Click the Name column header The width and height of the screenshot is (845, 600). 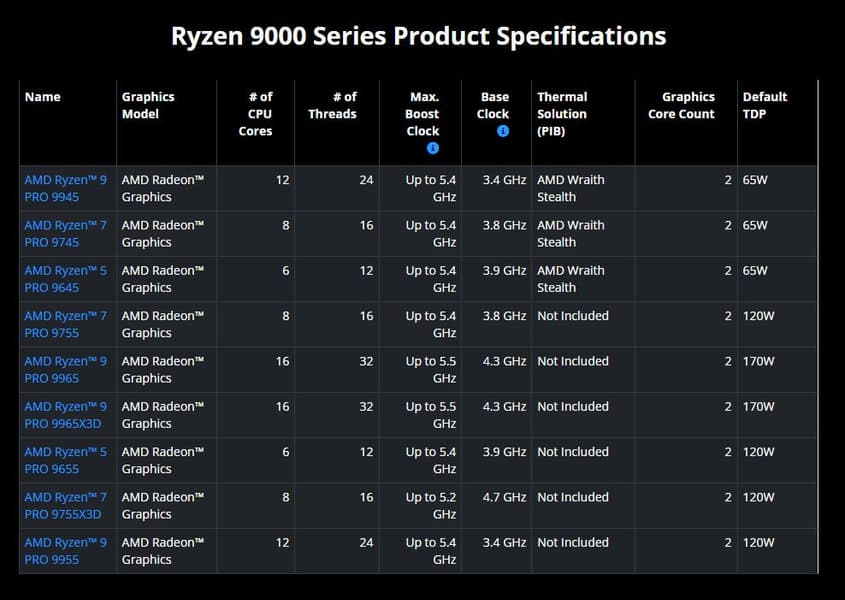(x=43, y=97)
